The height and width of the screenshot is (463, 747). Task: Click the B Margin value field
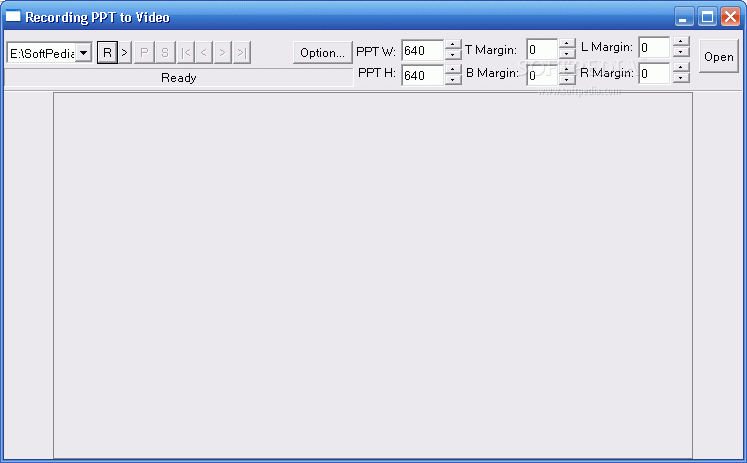click(x=542, y=75)
